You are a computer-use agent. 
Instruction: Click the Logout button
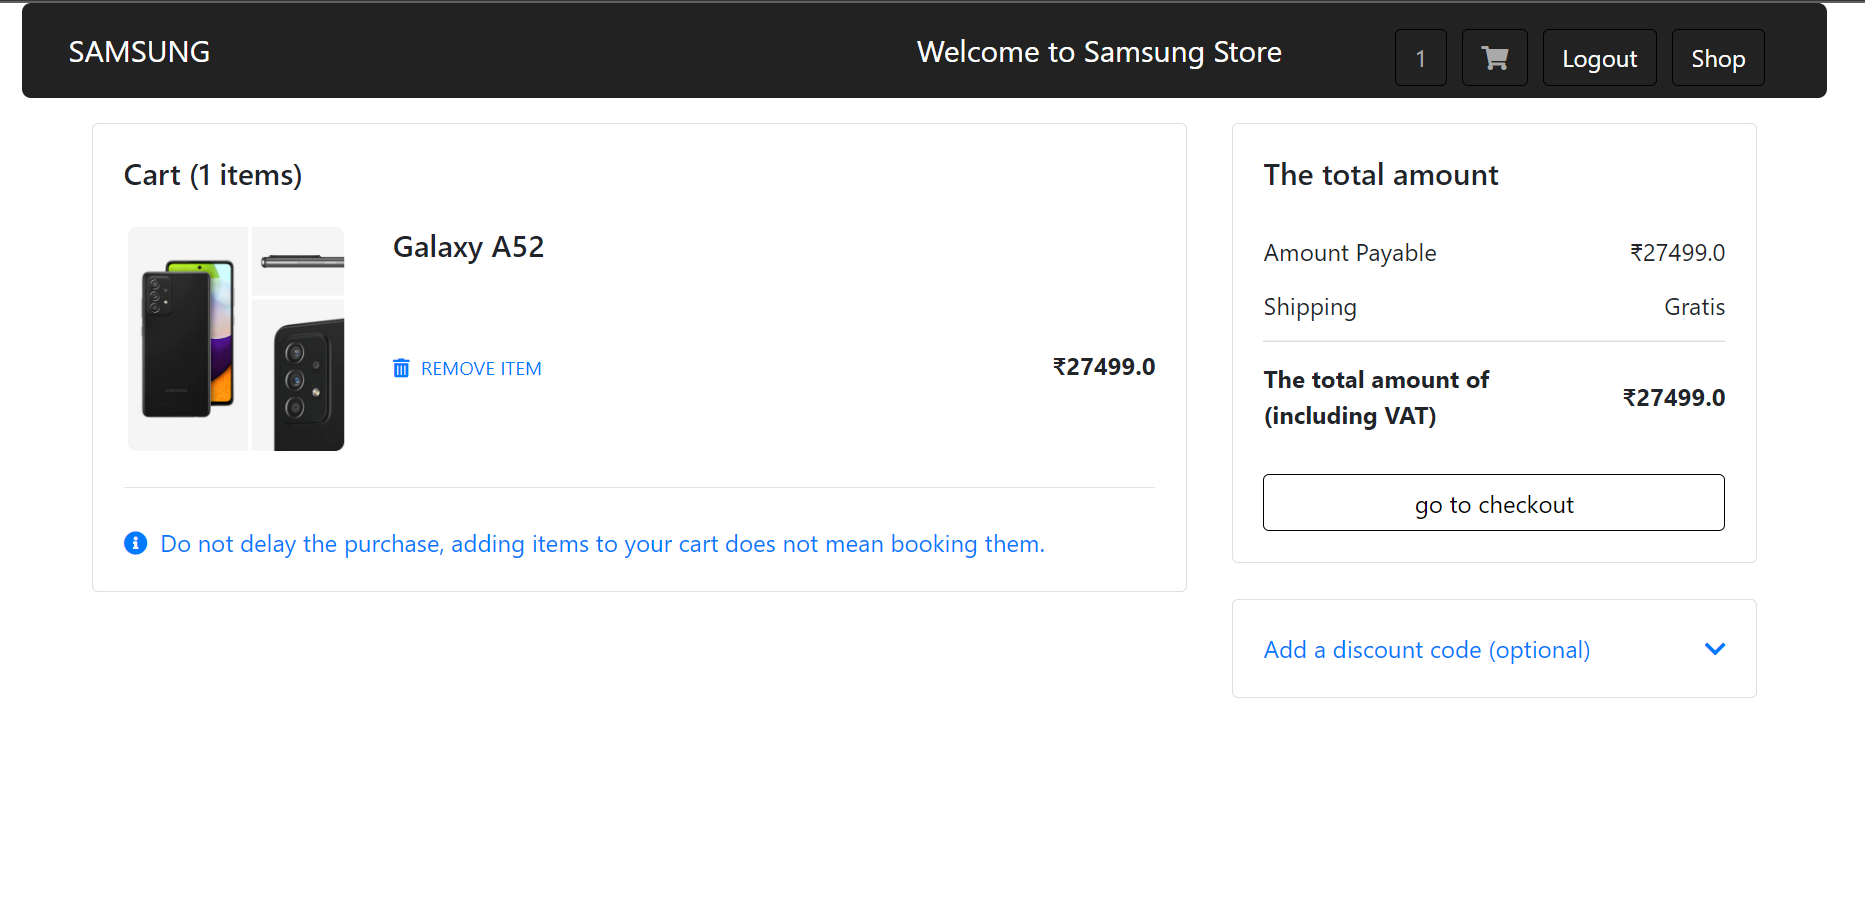pyautogui.click(x=1598, y=57)
